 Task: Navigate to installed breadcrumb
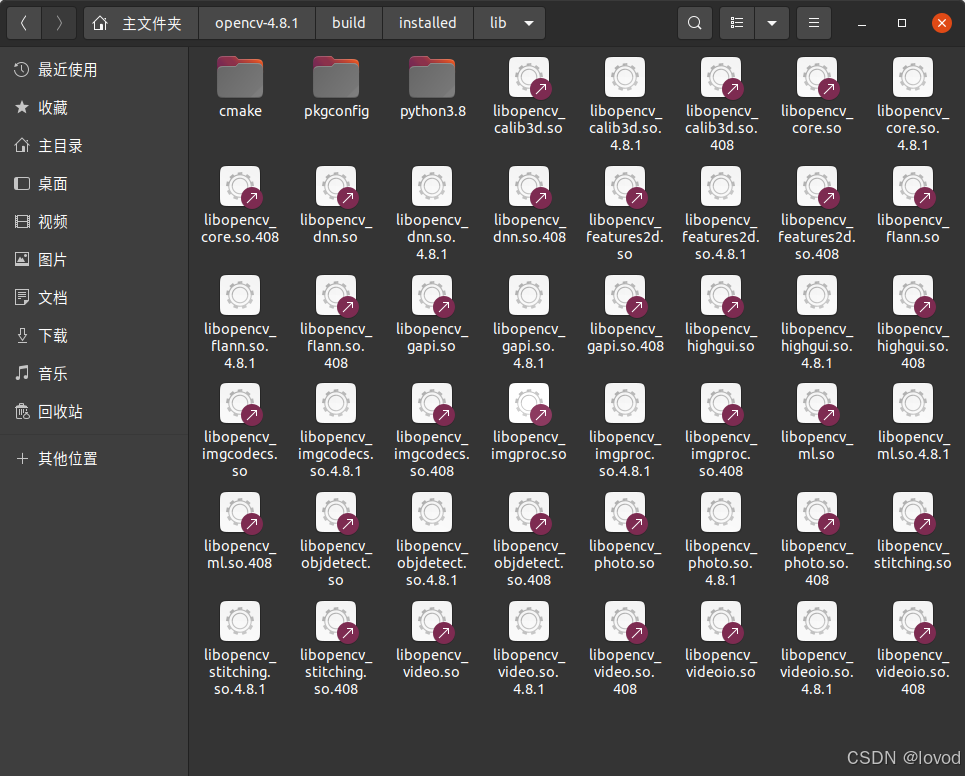coord(428,23)
